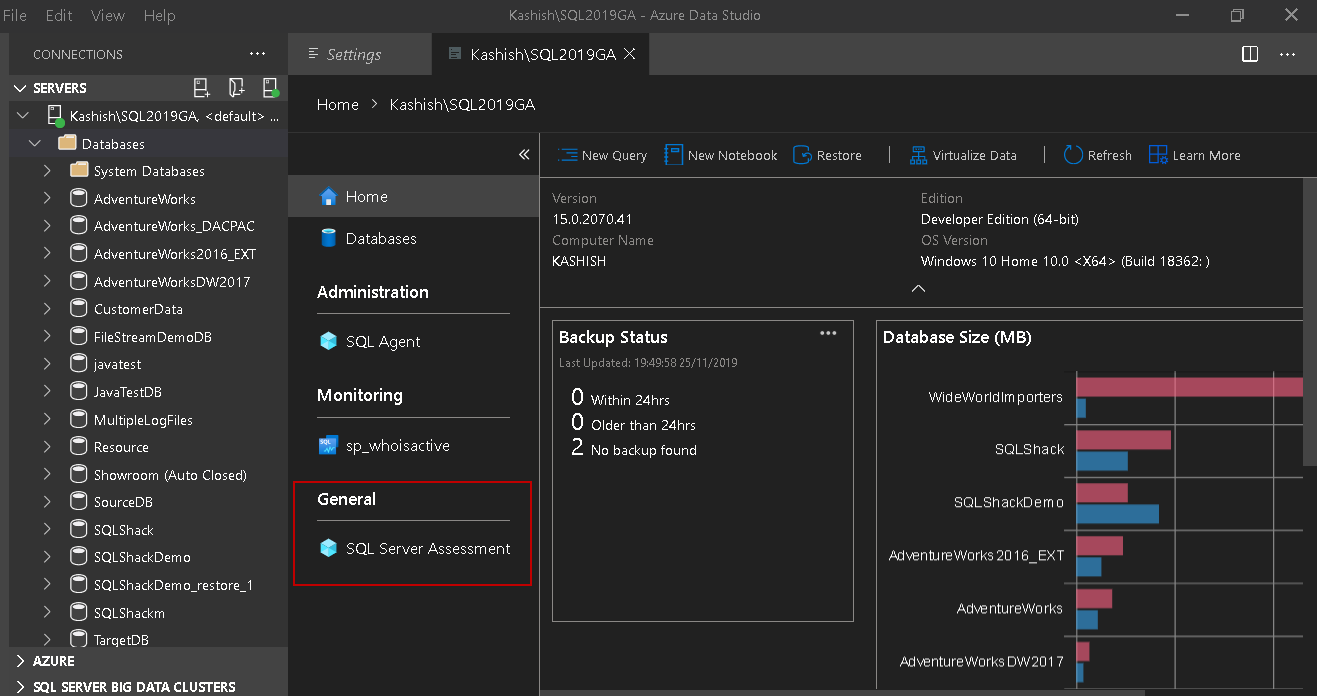Open Backup Status widget options menu

828,334
